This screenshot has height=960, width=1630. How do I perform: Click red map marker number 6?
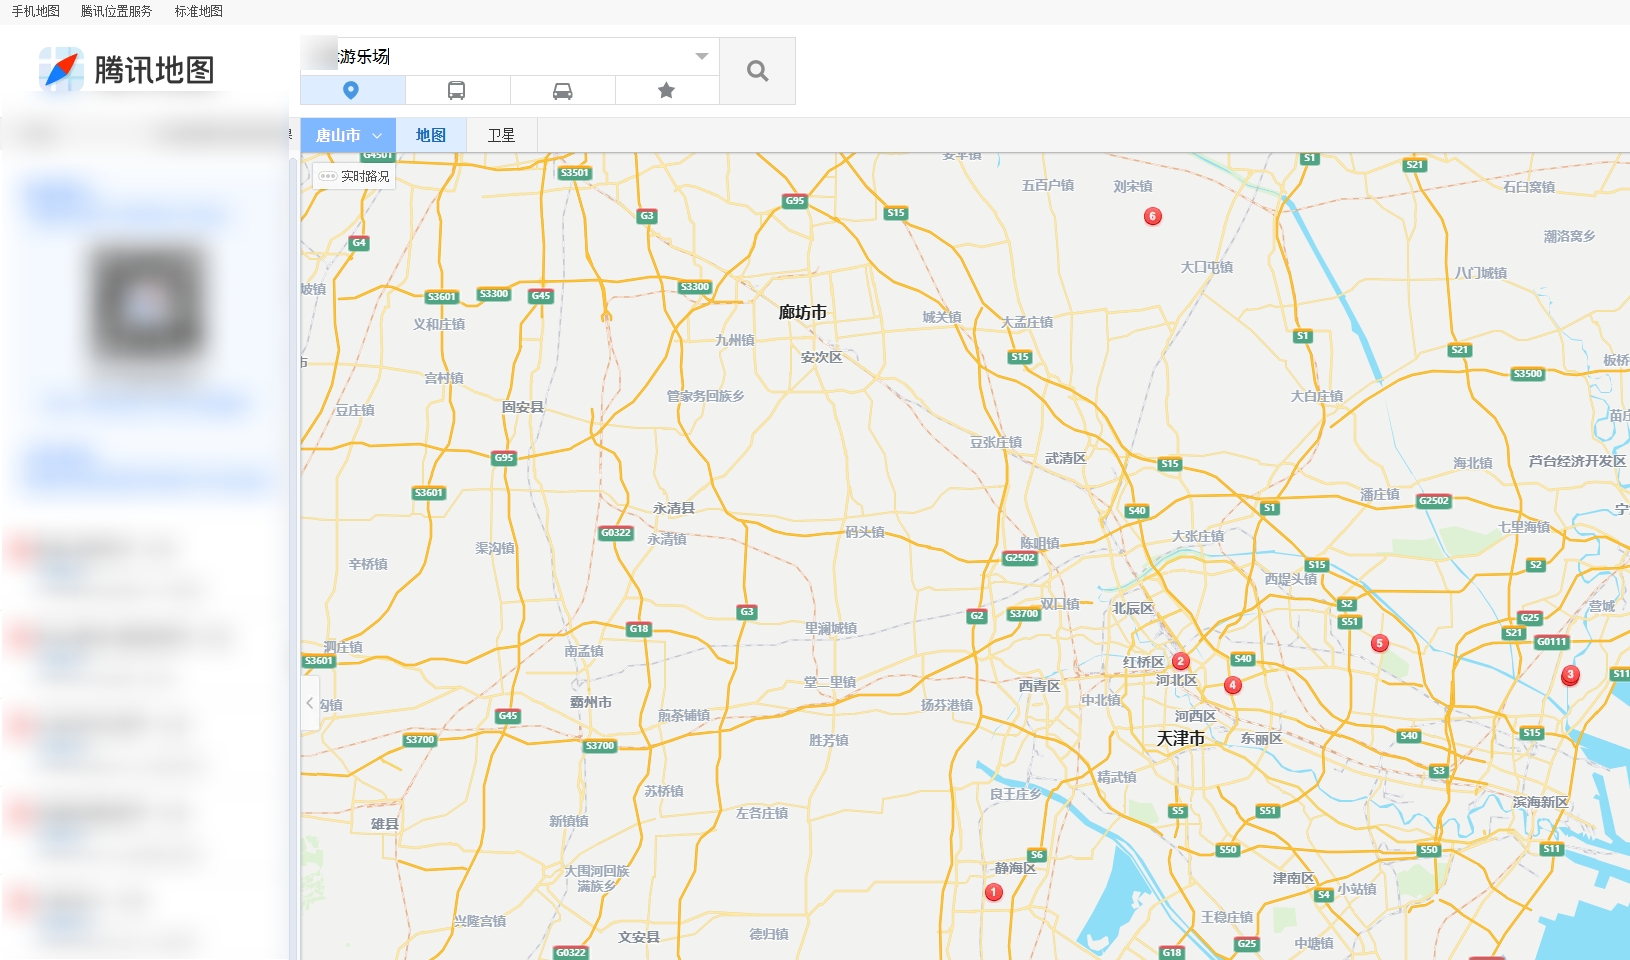click(1152, 216)
